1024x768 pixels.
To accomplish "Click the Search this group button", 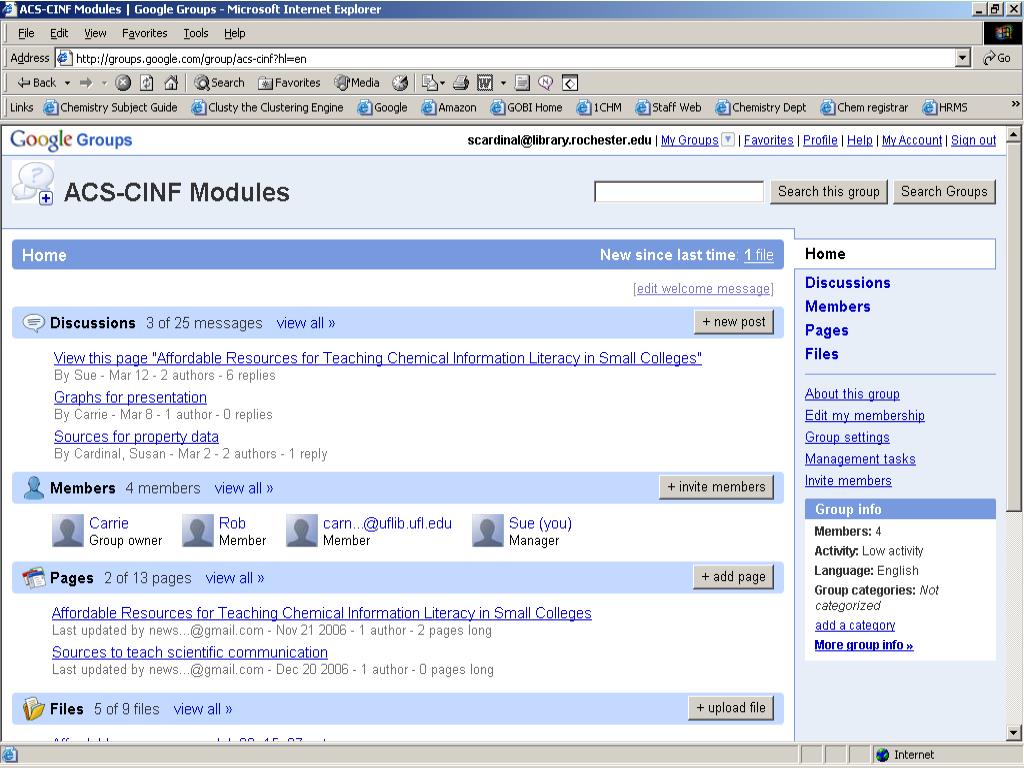I will (829, 191).
